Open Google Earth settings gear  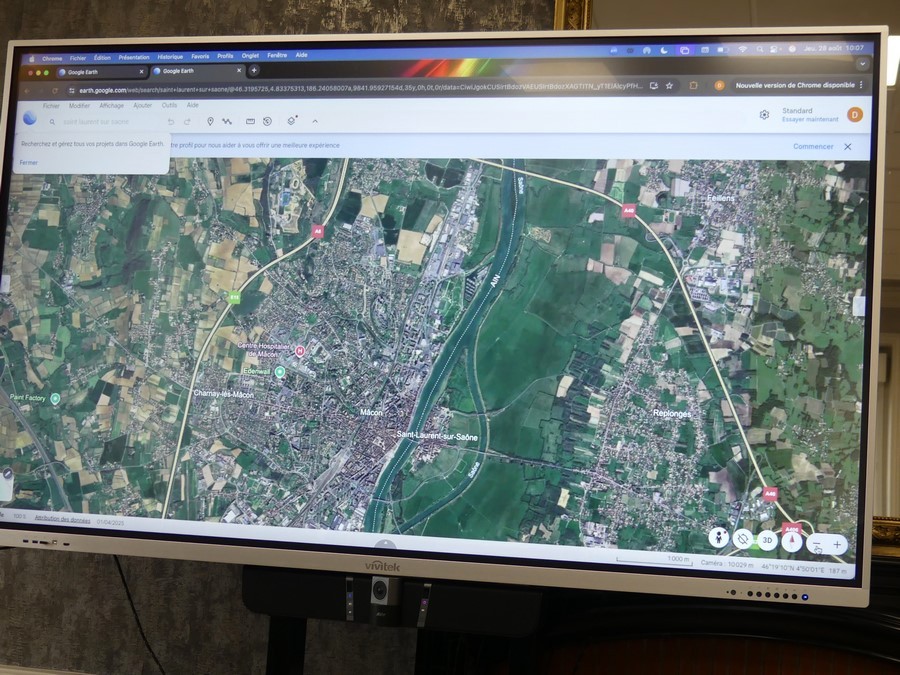[x=764, y=115]
